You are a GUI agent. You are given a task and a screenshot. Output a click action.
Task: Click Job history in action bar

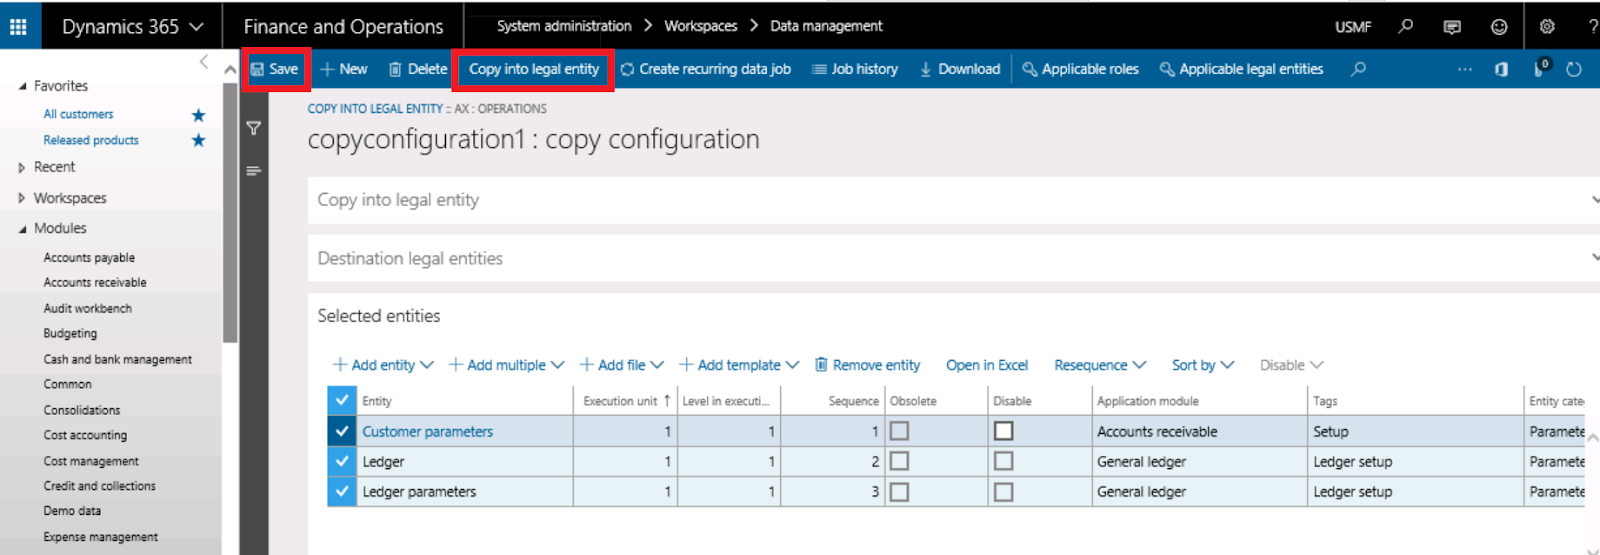(855, 69)
